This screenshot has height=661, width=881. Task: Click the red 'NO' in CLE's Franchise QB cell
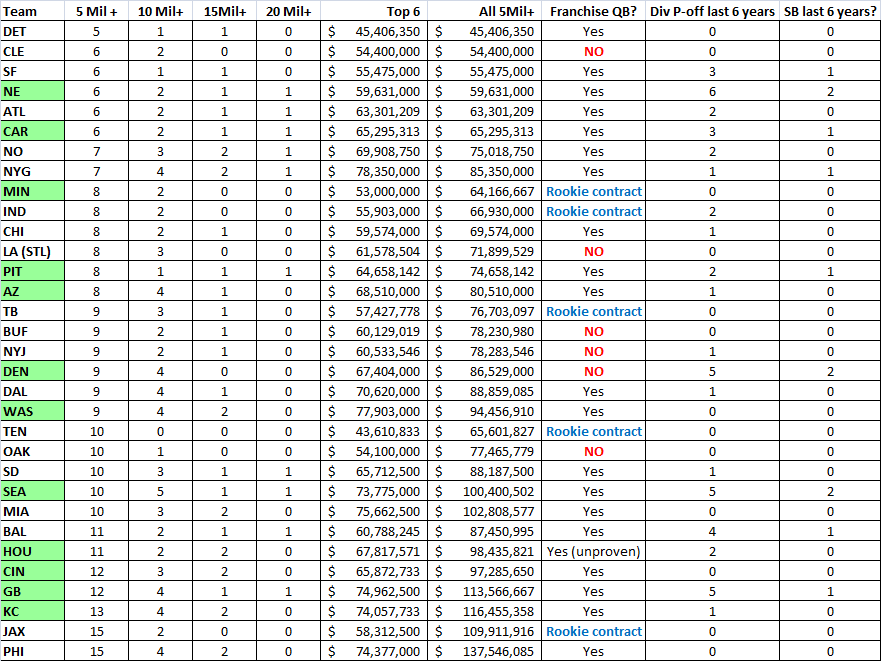pyautogui.click(x=593, y=52)
